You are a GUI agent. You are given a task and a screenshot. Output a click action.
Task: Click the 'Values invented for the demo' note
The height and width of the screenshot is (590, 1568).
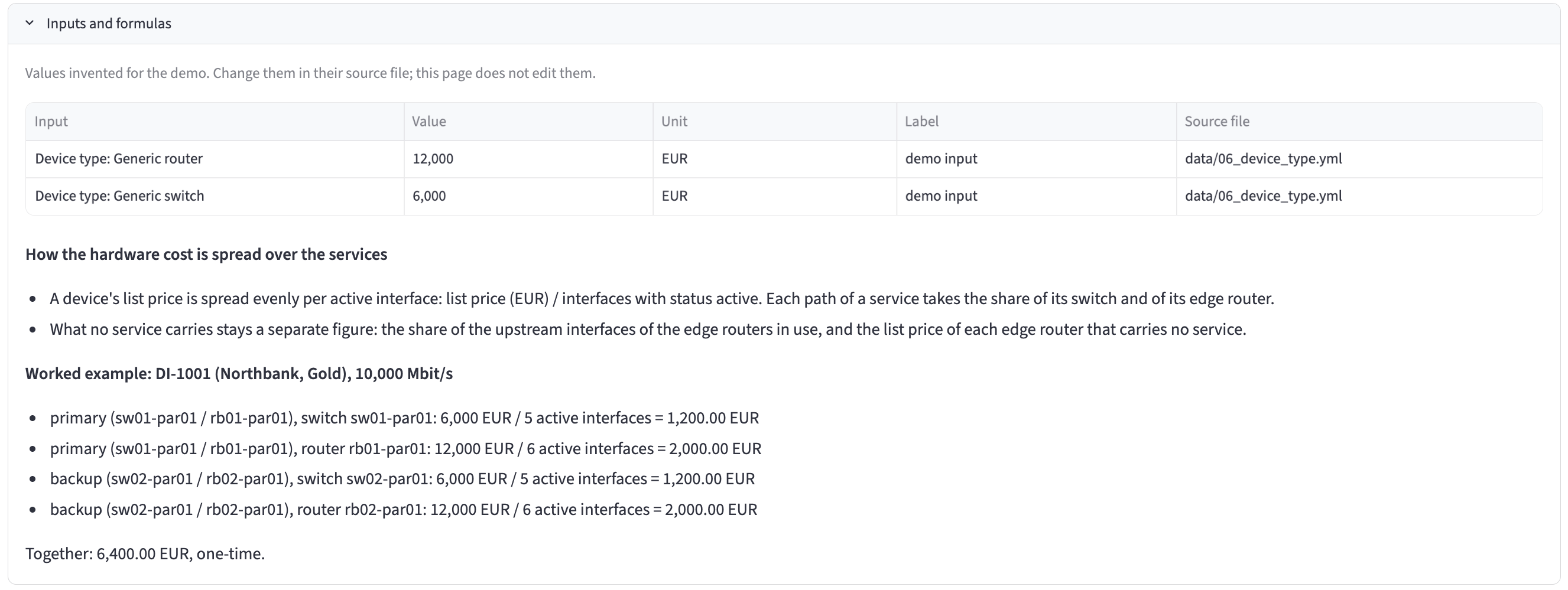pos(310,73)
